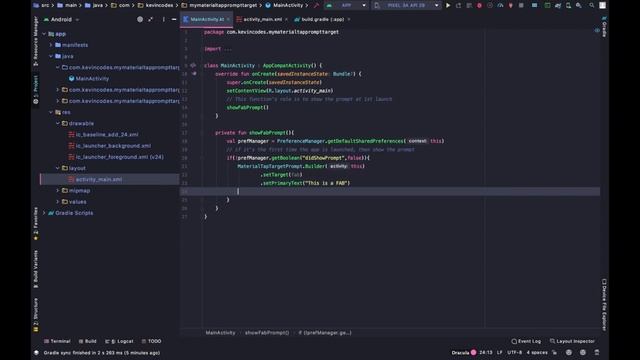Screen dimensions: 640x360
Task: Toggle the read-only lock icon in status bar
Action: (555, 353)
